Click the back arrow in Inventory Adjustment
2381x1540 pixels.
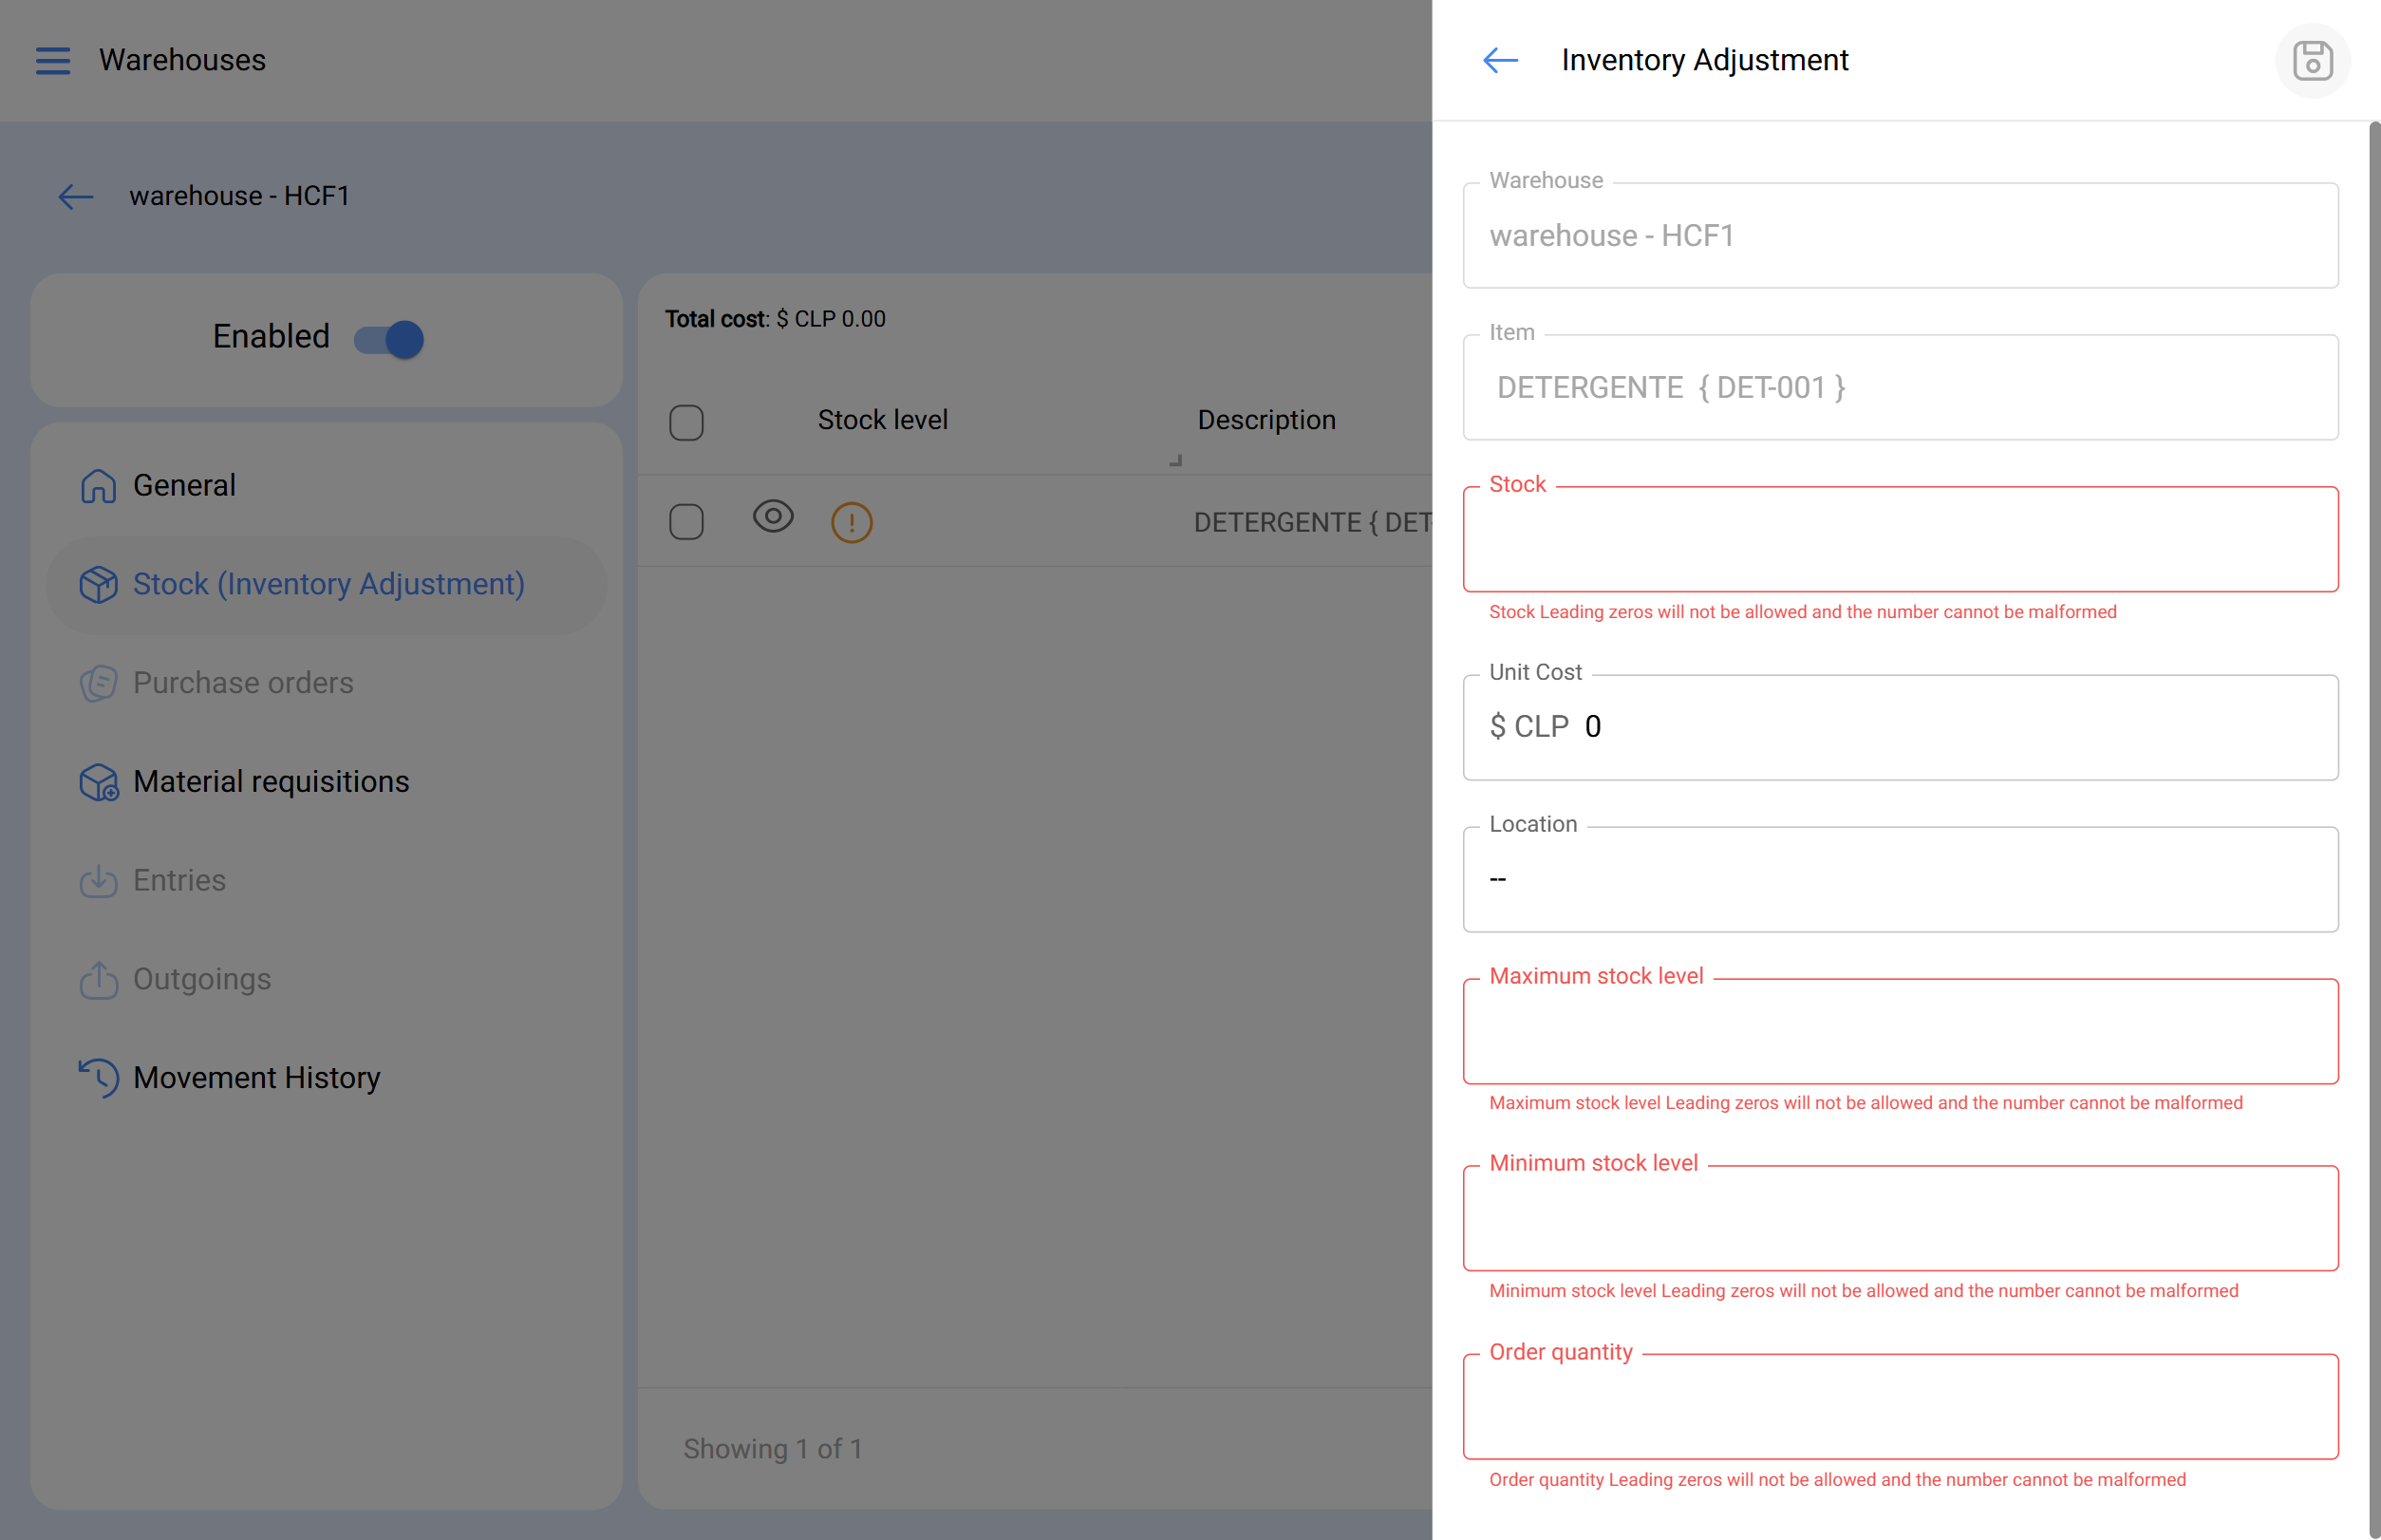(x=1499, y=61)
